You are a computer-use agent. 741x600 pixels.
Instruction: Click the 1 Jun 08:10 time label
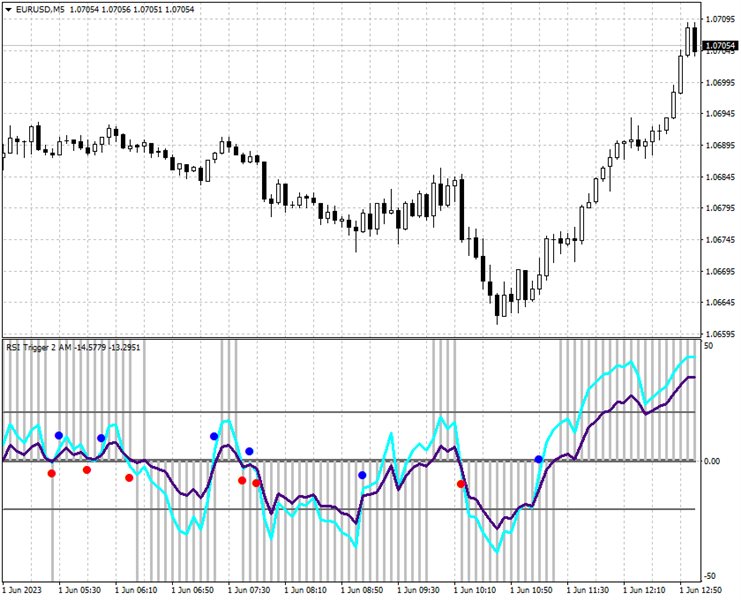pos(306,591)
